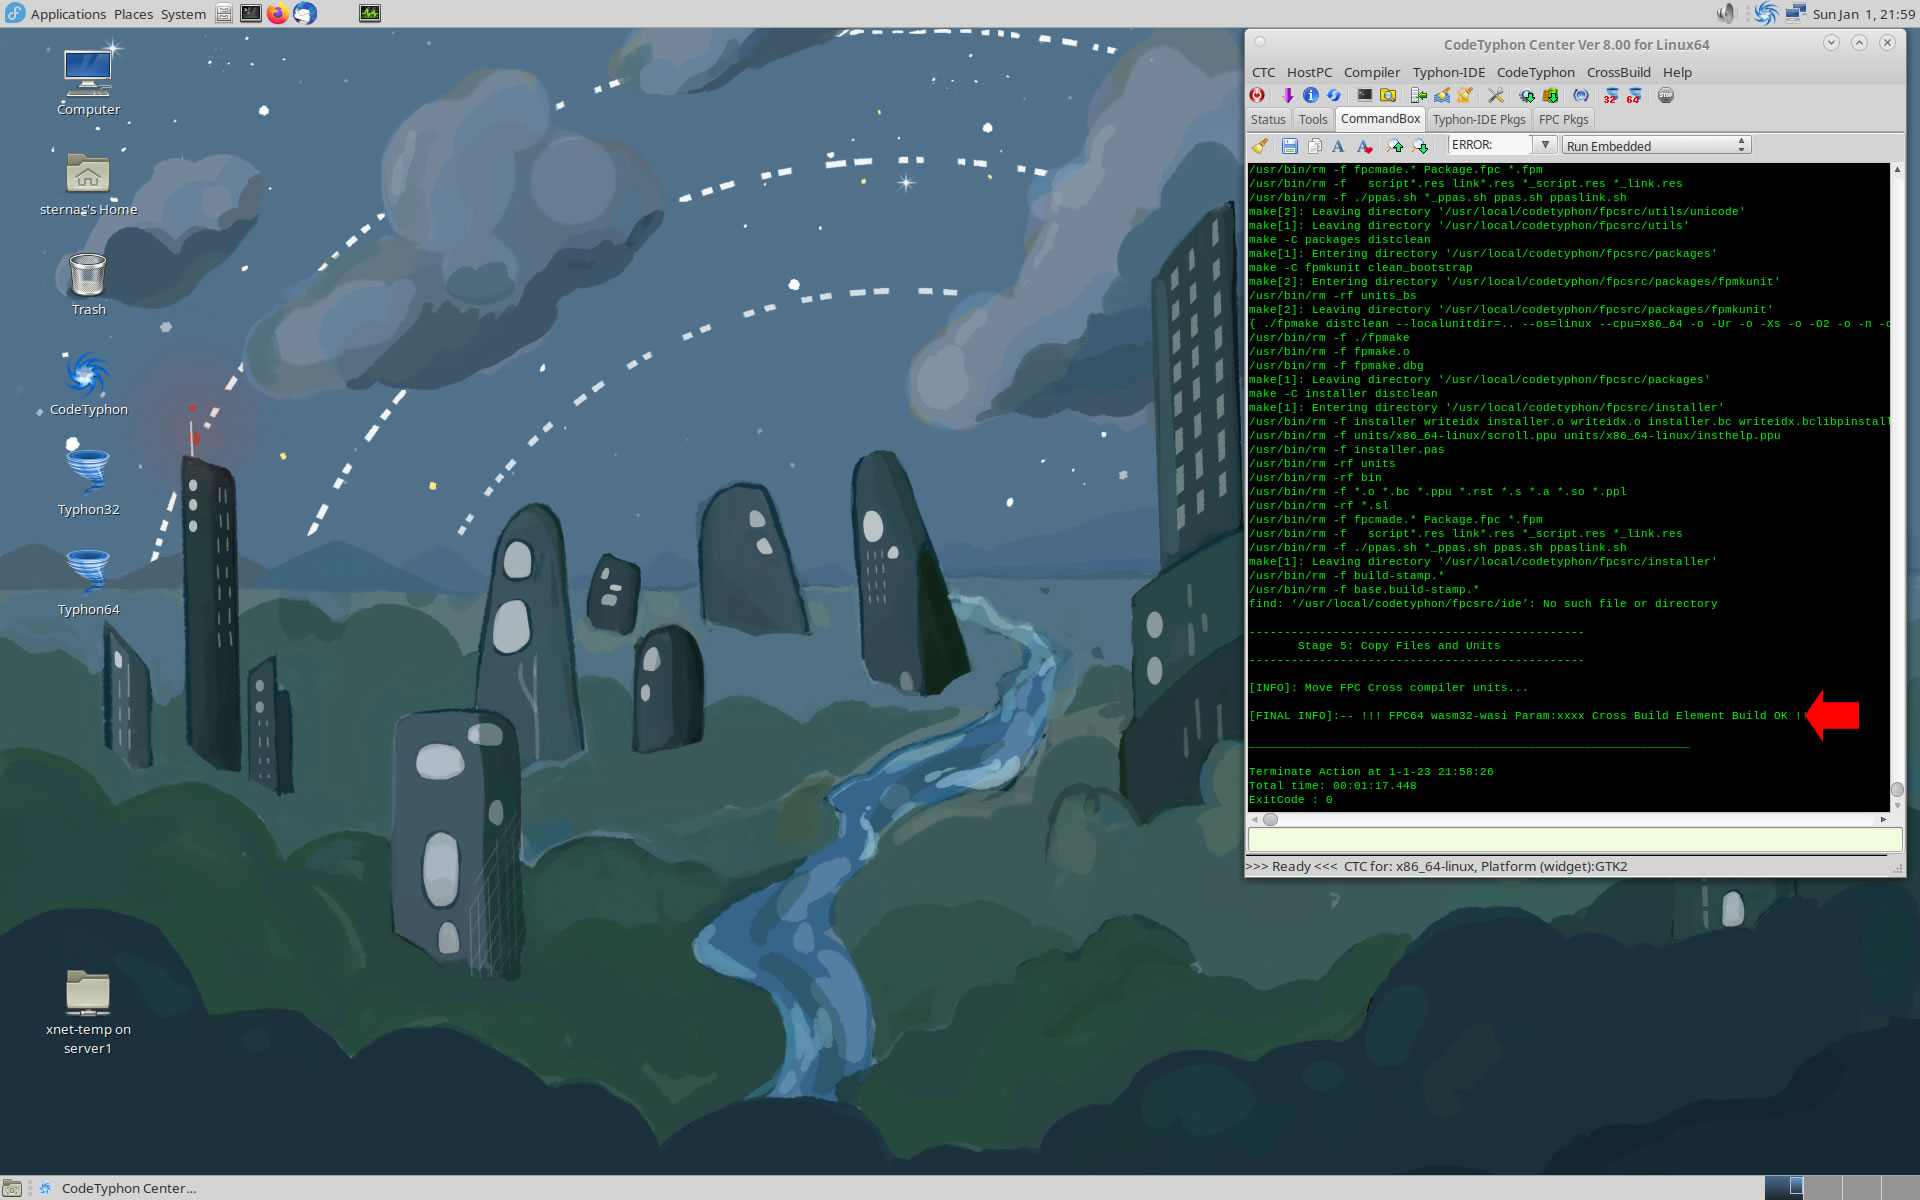Switch to the Tools tab
Image resolution: width=1920 pixels, height=1200 pixels.
pyautogui.click(x=1313, y=119)
